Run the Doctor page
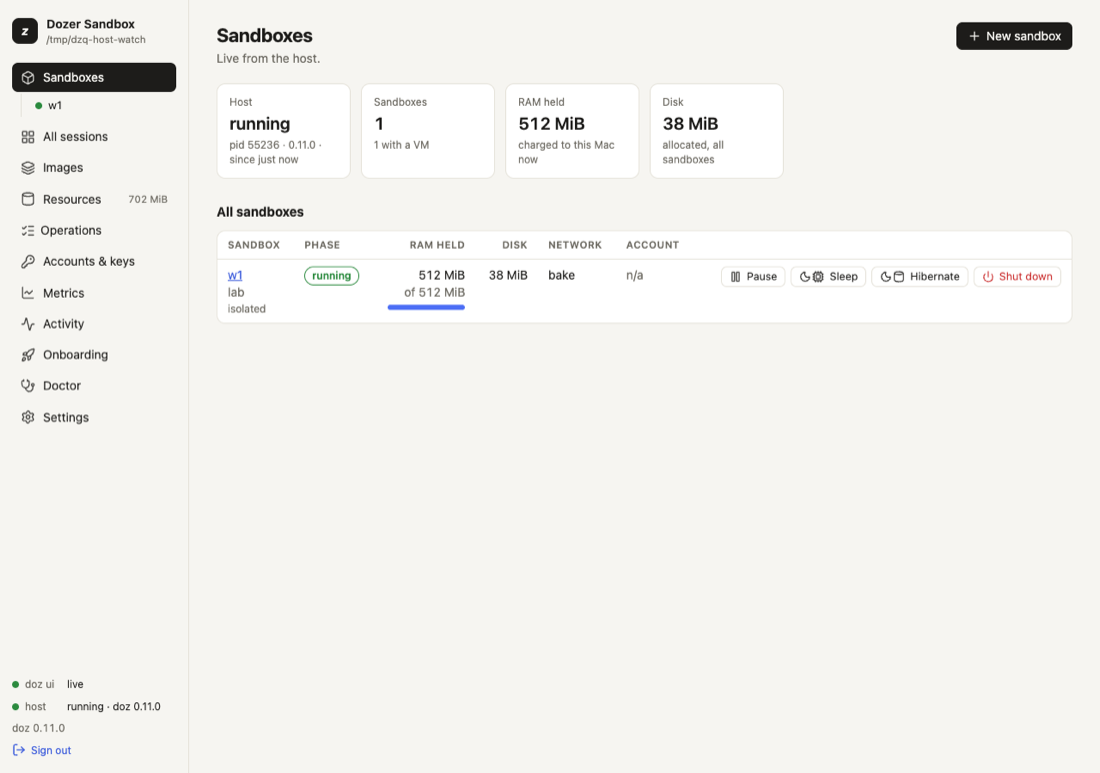This screenshot has height=773, width=1100. point(94,386)
